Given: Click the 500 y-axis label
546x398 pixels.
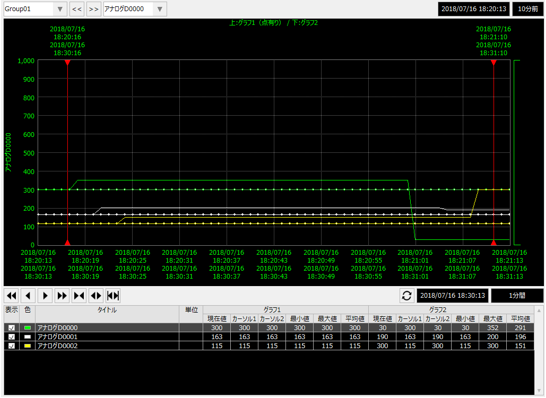Looking at the screenshot, I should 29,153.
